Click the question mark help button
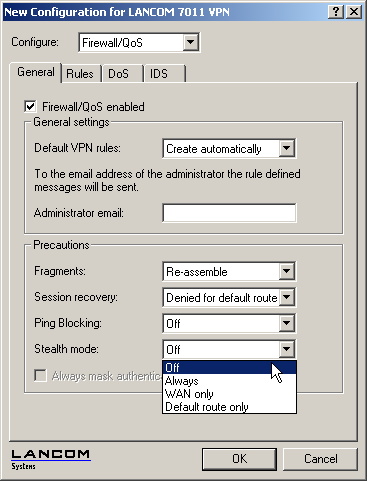Viewport: 367px width, 481px height. pyautogui.click(x=336, y=12)
